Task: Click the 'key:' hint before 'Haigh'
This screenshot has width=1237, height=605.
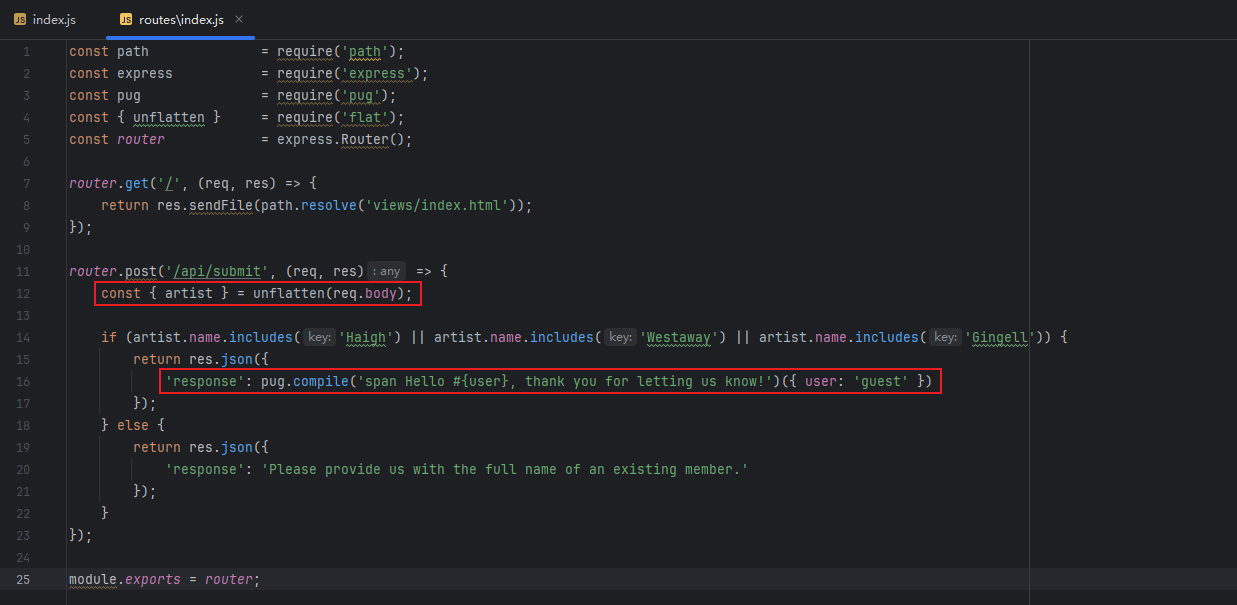Action: point(319,337)
